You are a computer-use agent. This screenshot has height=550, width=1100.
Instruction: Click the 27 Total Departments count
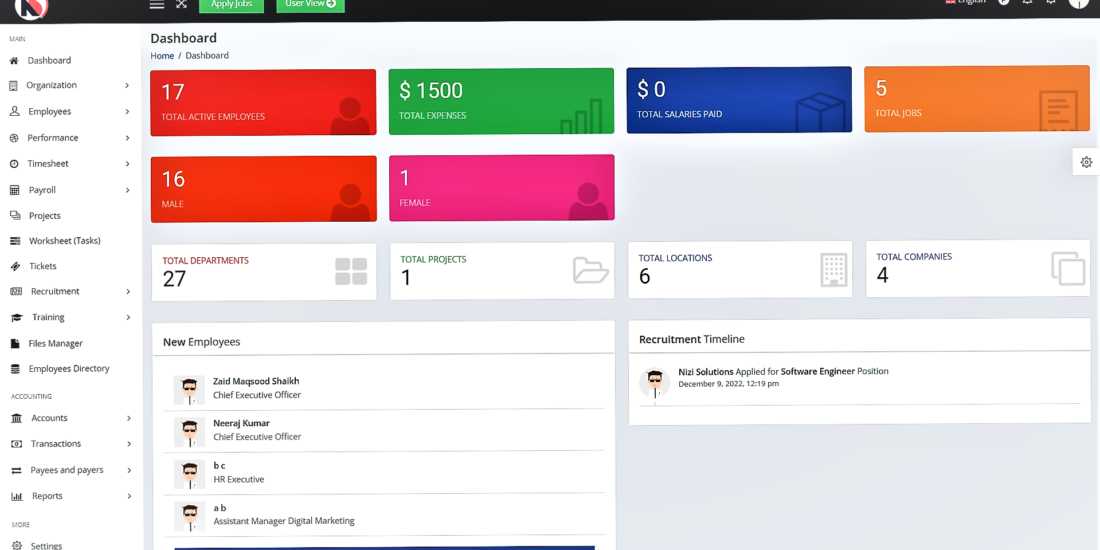click(x=174, y=279)
